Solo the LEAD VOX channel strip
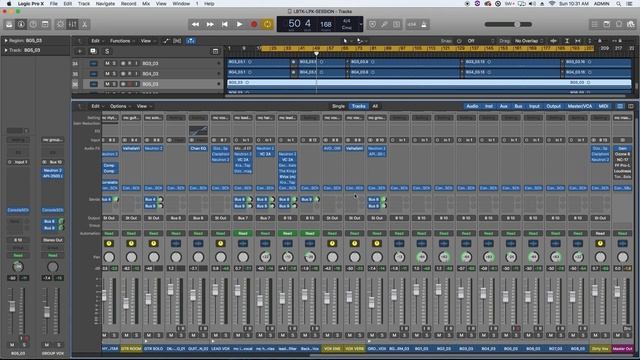 (x=225, y=335)
